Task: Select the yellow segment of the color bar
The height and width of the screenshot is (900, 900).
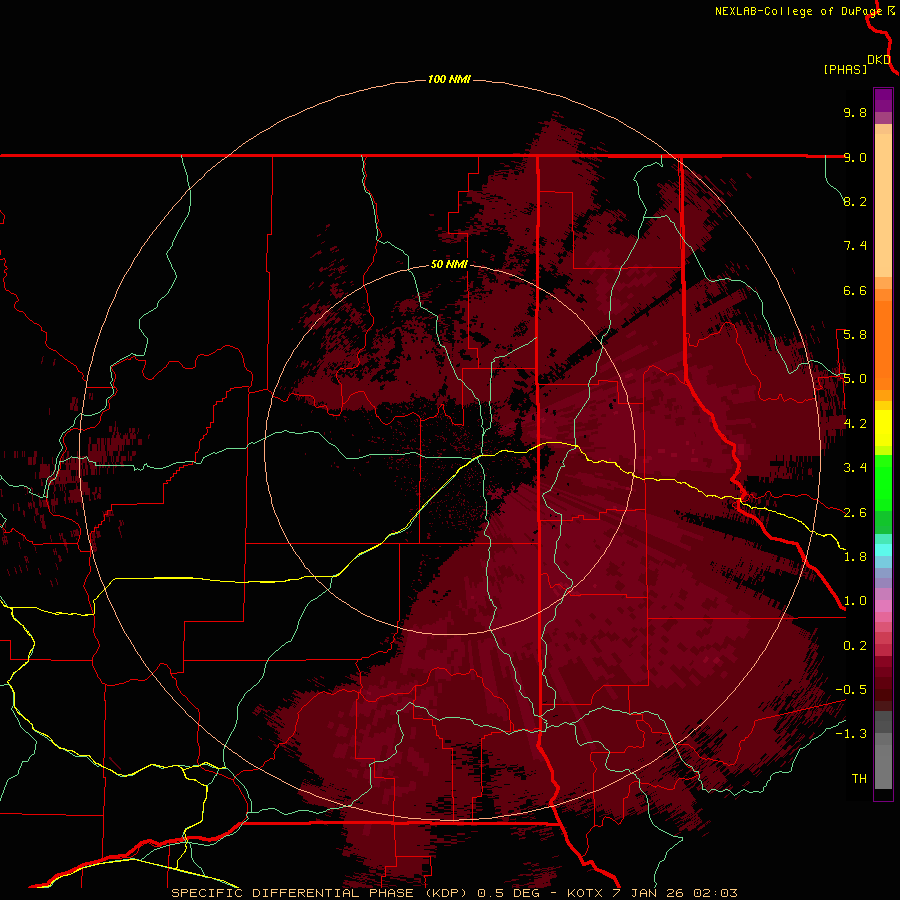Action: tap(883, 428)
